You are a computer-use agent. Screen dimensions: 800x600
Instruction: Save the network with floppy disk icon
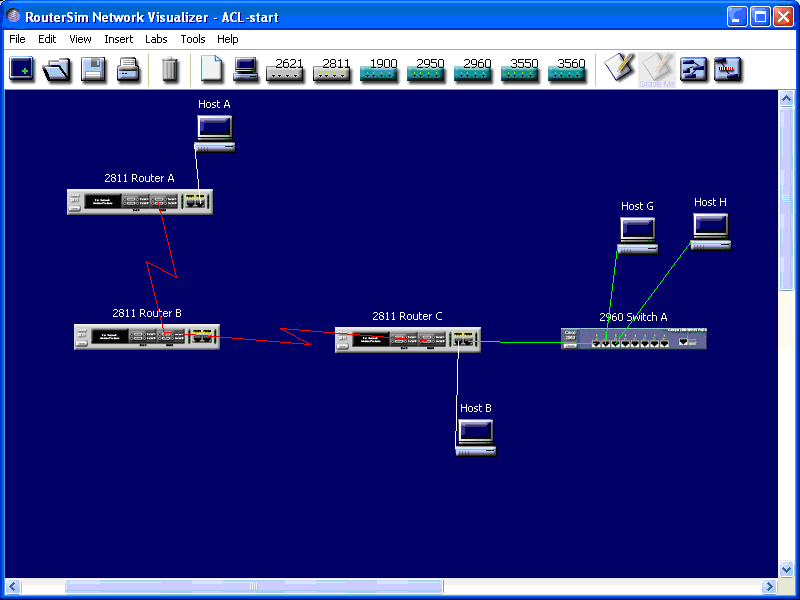pos(93,69)
